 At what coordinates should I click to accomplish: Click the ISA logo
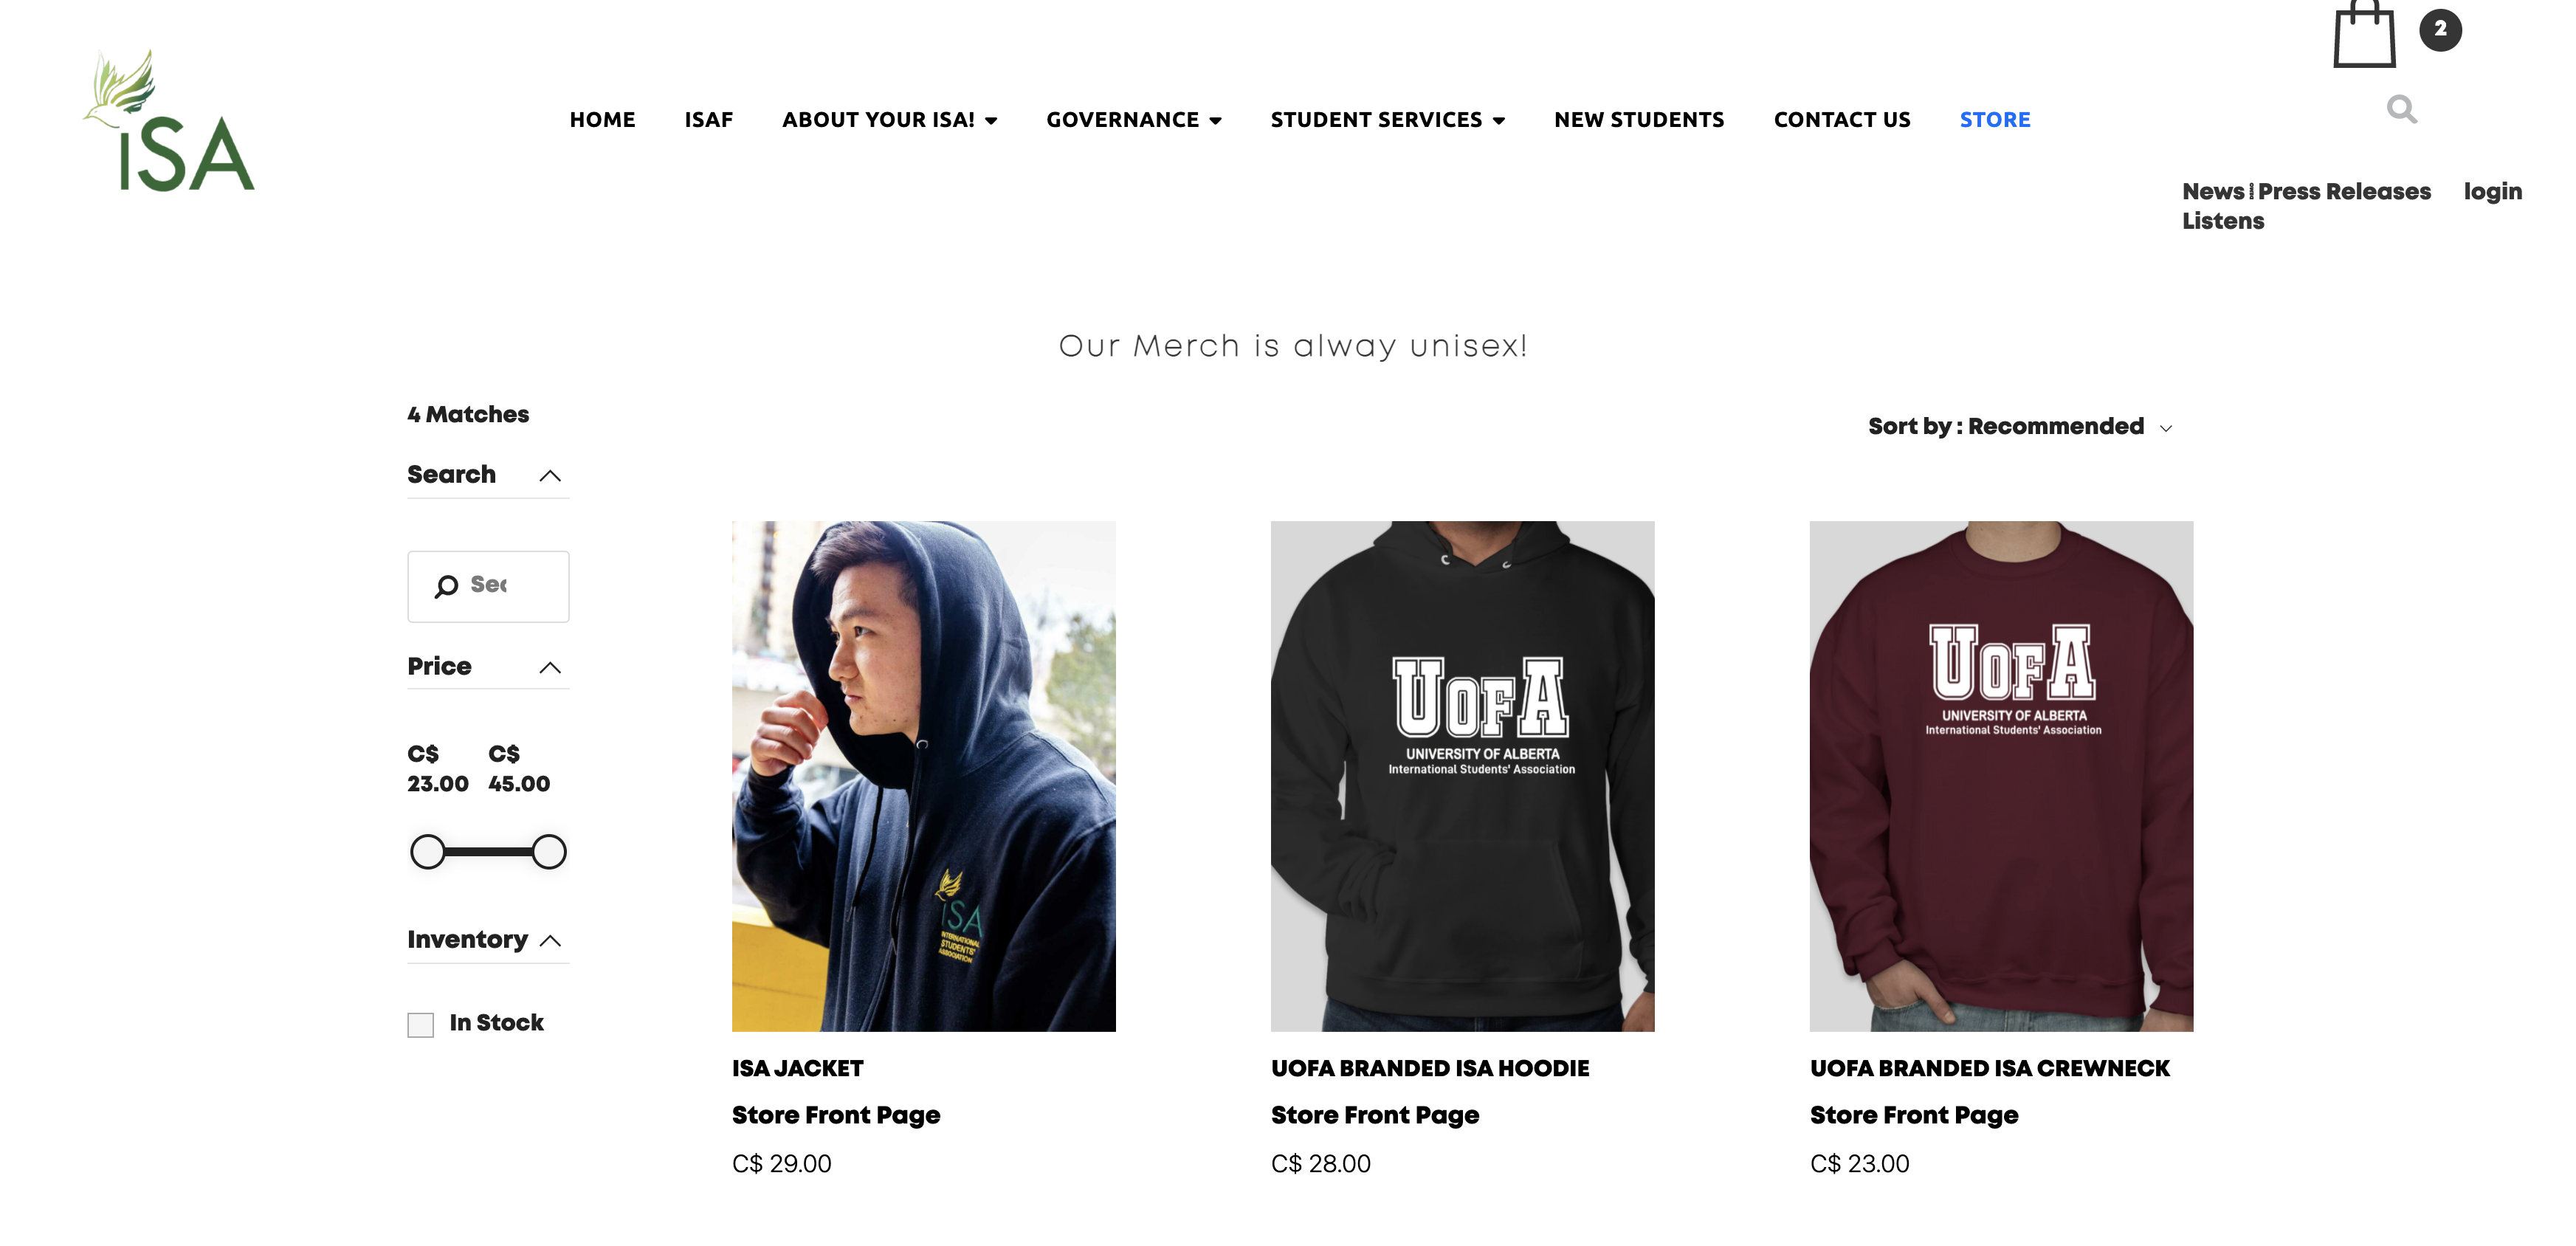(x=168, y=120)
